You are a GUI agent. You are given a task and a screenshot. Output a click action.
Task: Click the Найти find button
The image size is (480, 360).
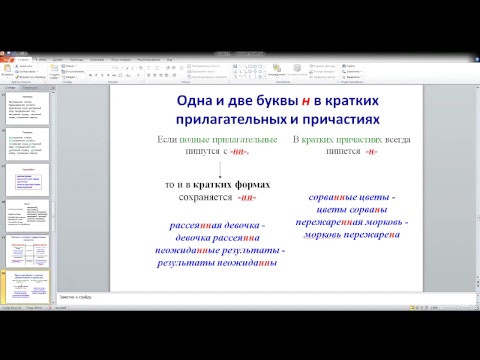tap(349, 66)
